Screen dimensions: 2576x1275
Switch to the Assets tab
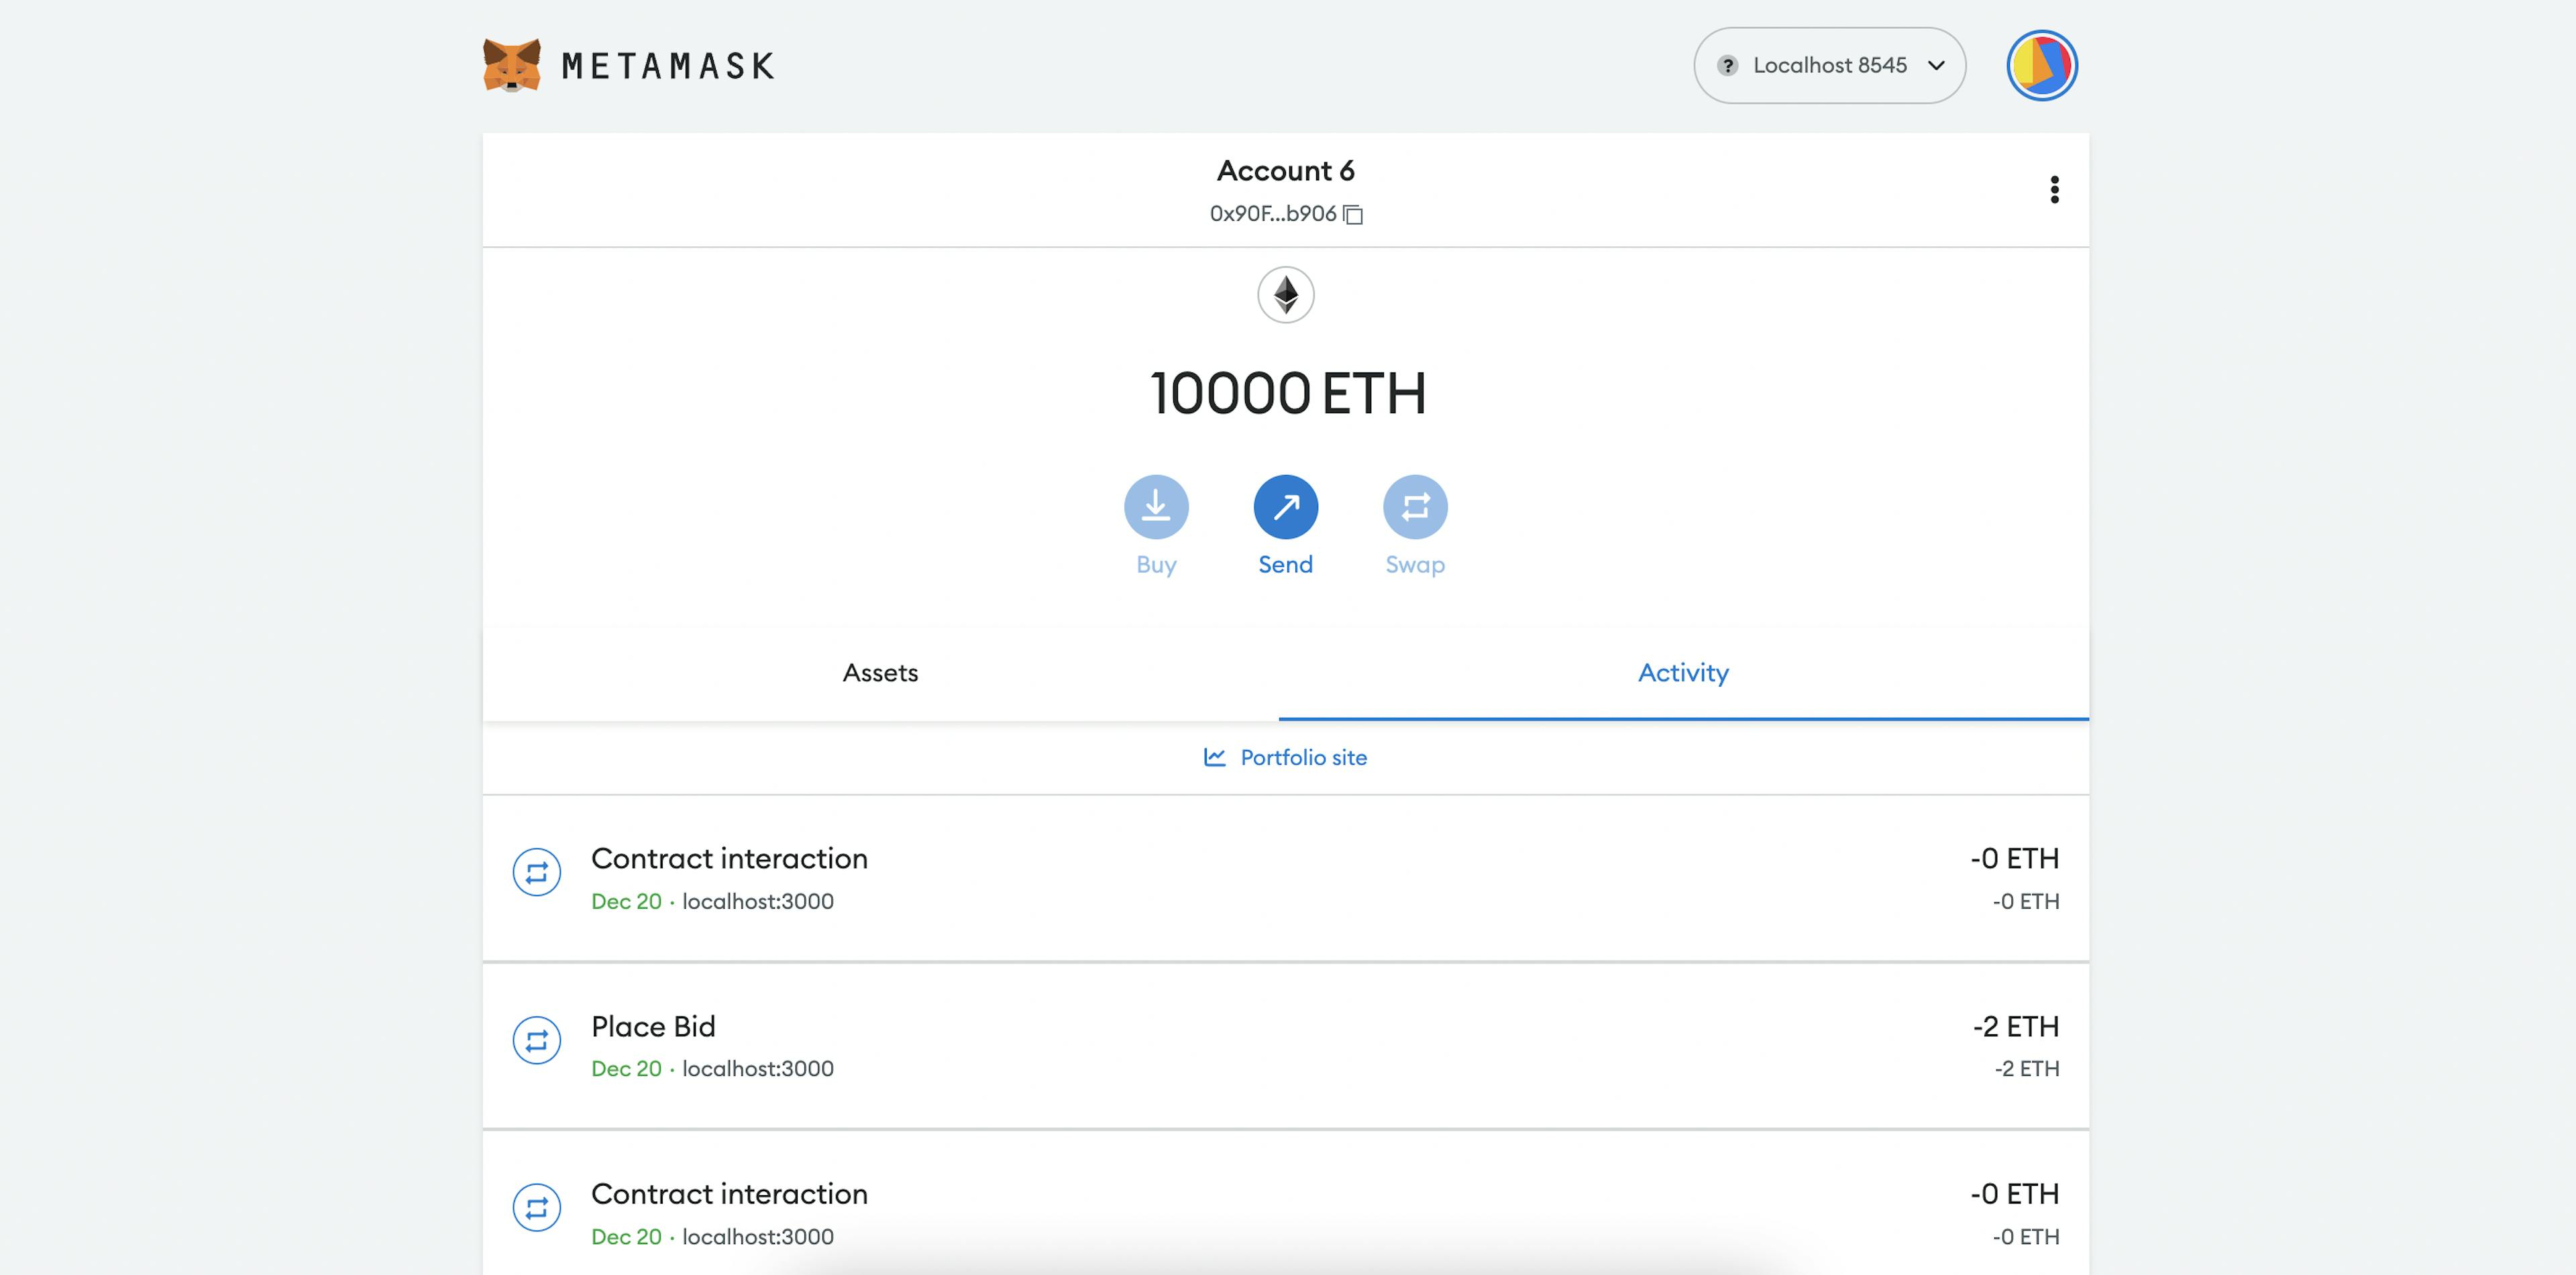[880, 673]
